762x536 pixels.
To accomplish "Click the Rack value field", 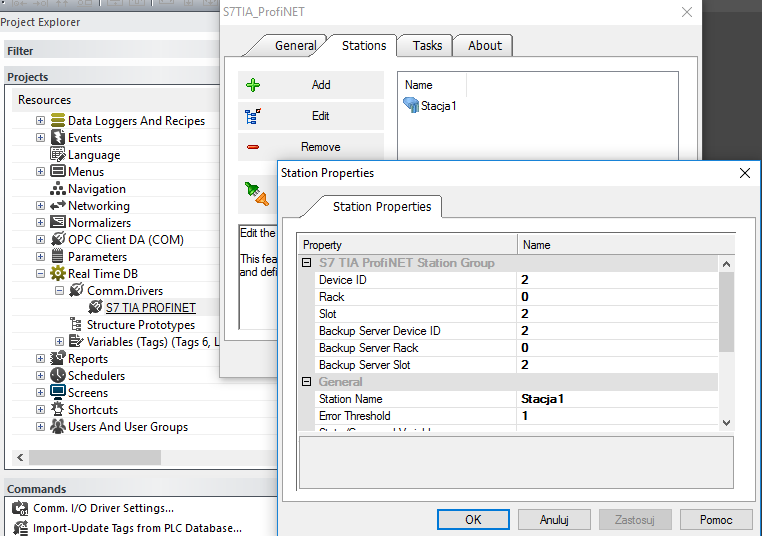I will [617, 297].
